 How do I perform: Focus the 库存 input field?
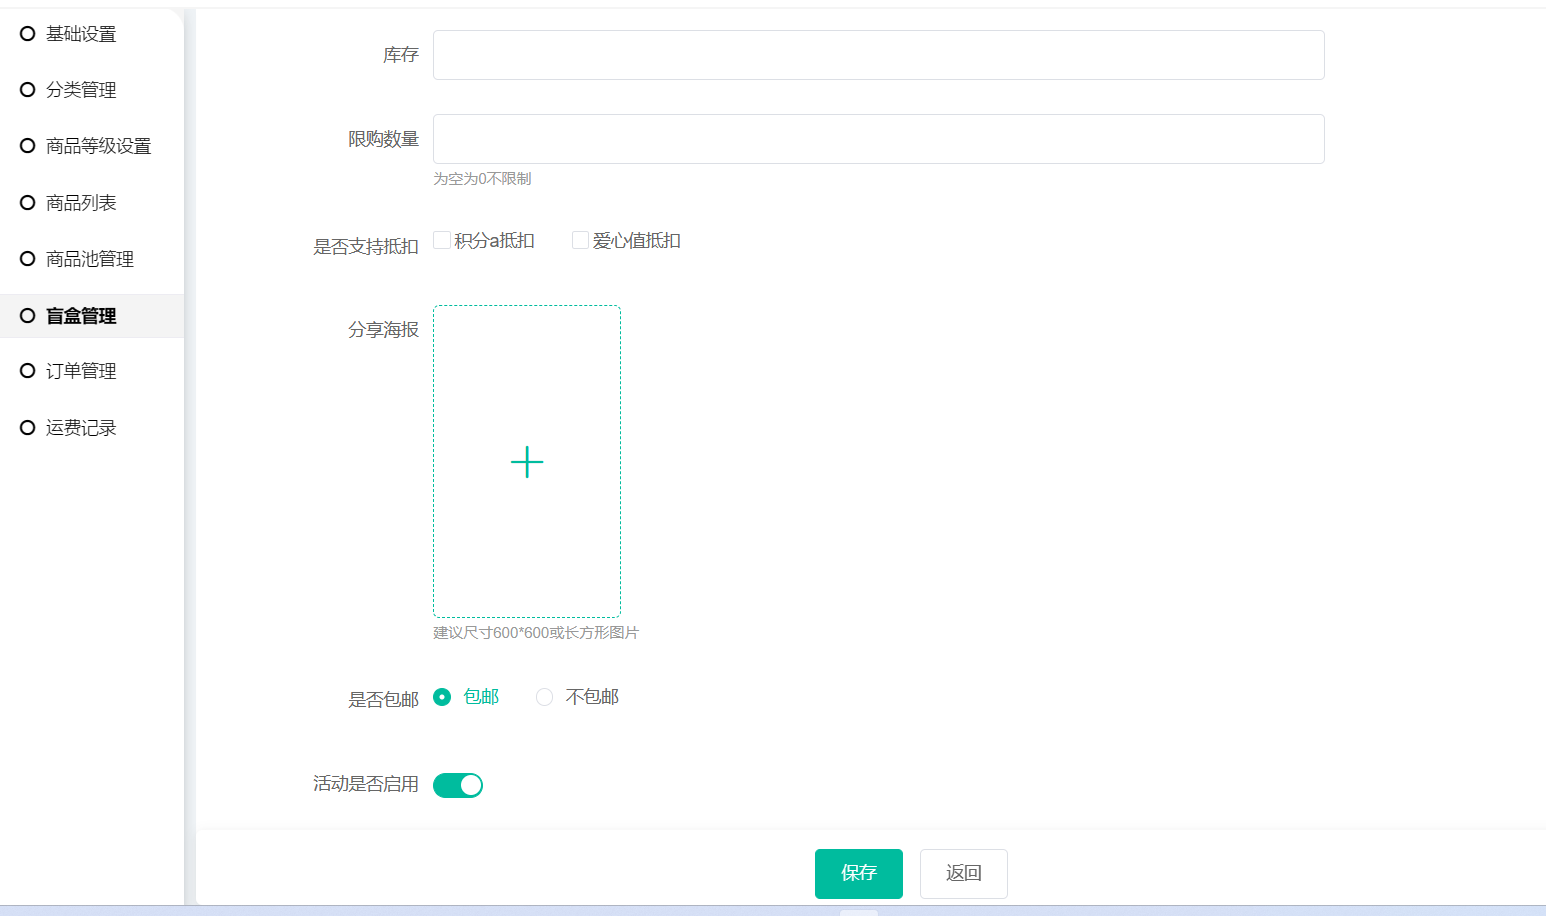pos(878,55)
